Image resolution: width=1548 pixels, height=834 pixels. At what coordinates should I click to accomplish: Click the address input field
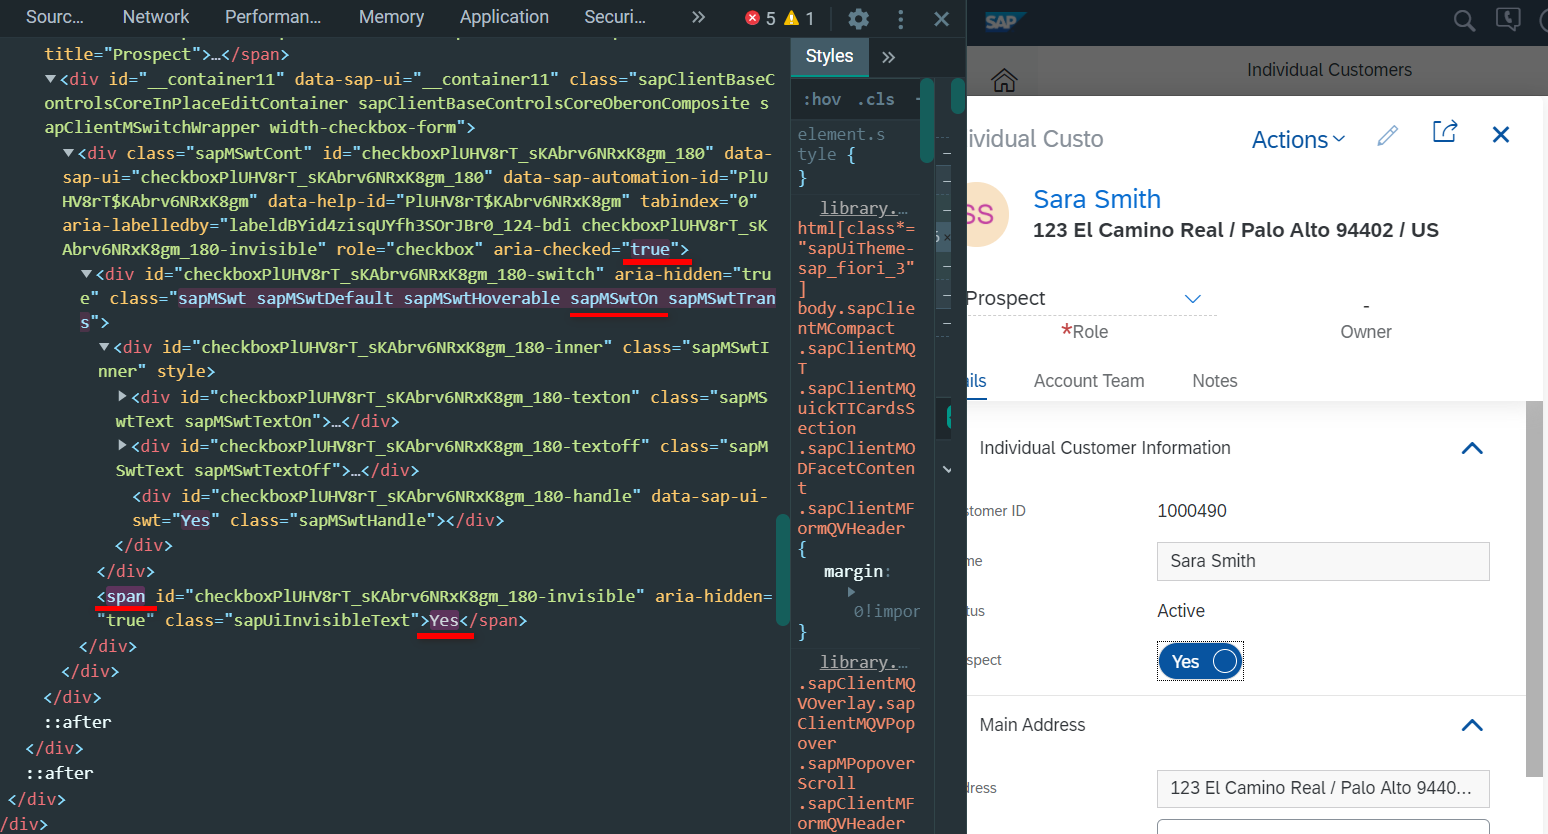1323,788
